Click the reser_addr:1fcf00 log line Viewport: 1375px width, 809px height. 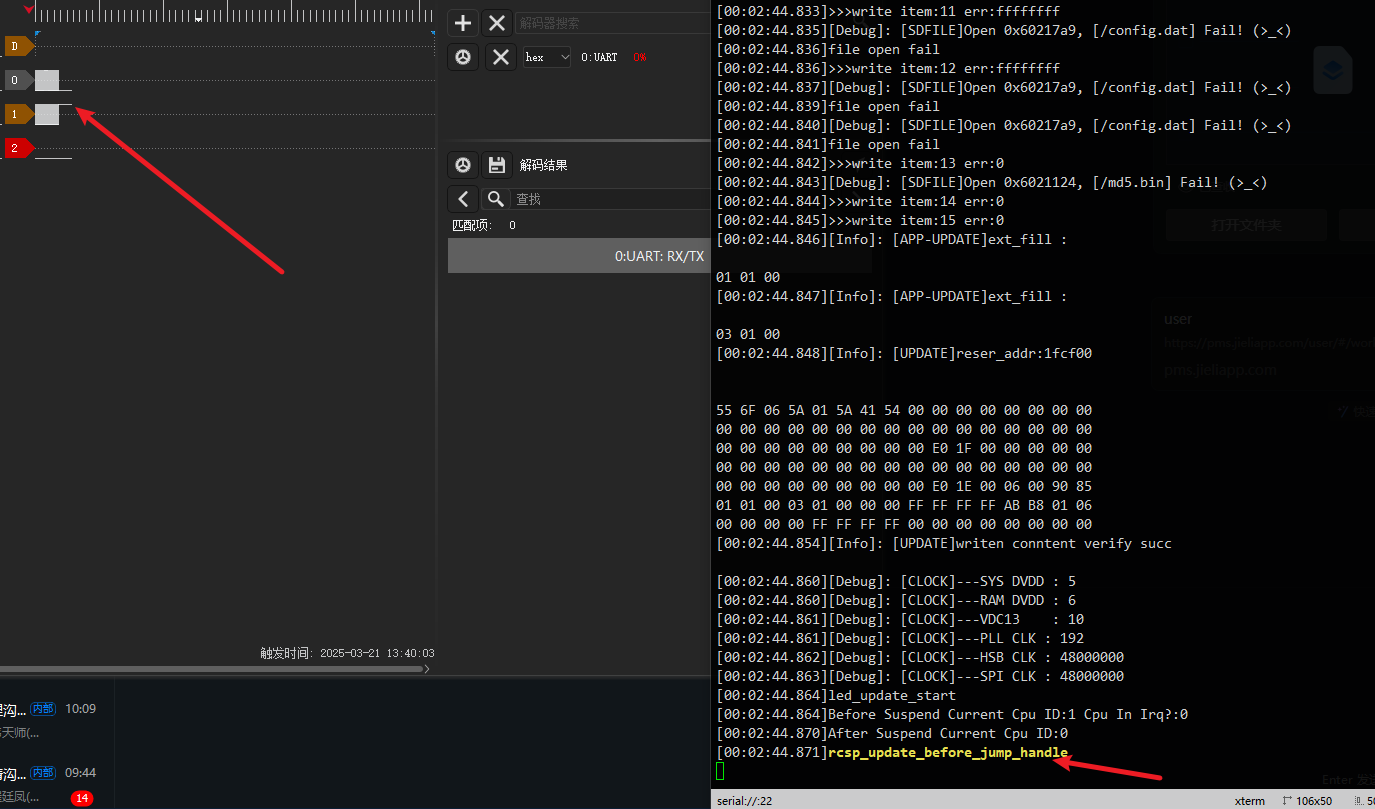pos(904,354)
